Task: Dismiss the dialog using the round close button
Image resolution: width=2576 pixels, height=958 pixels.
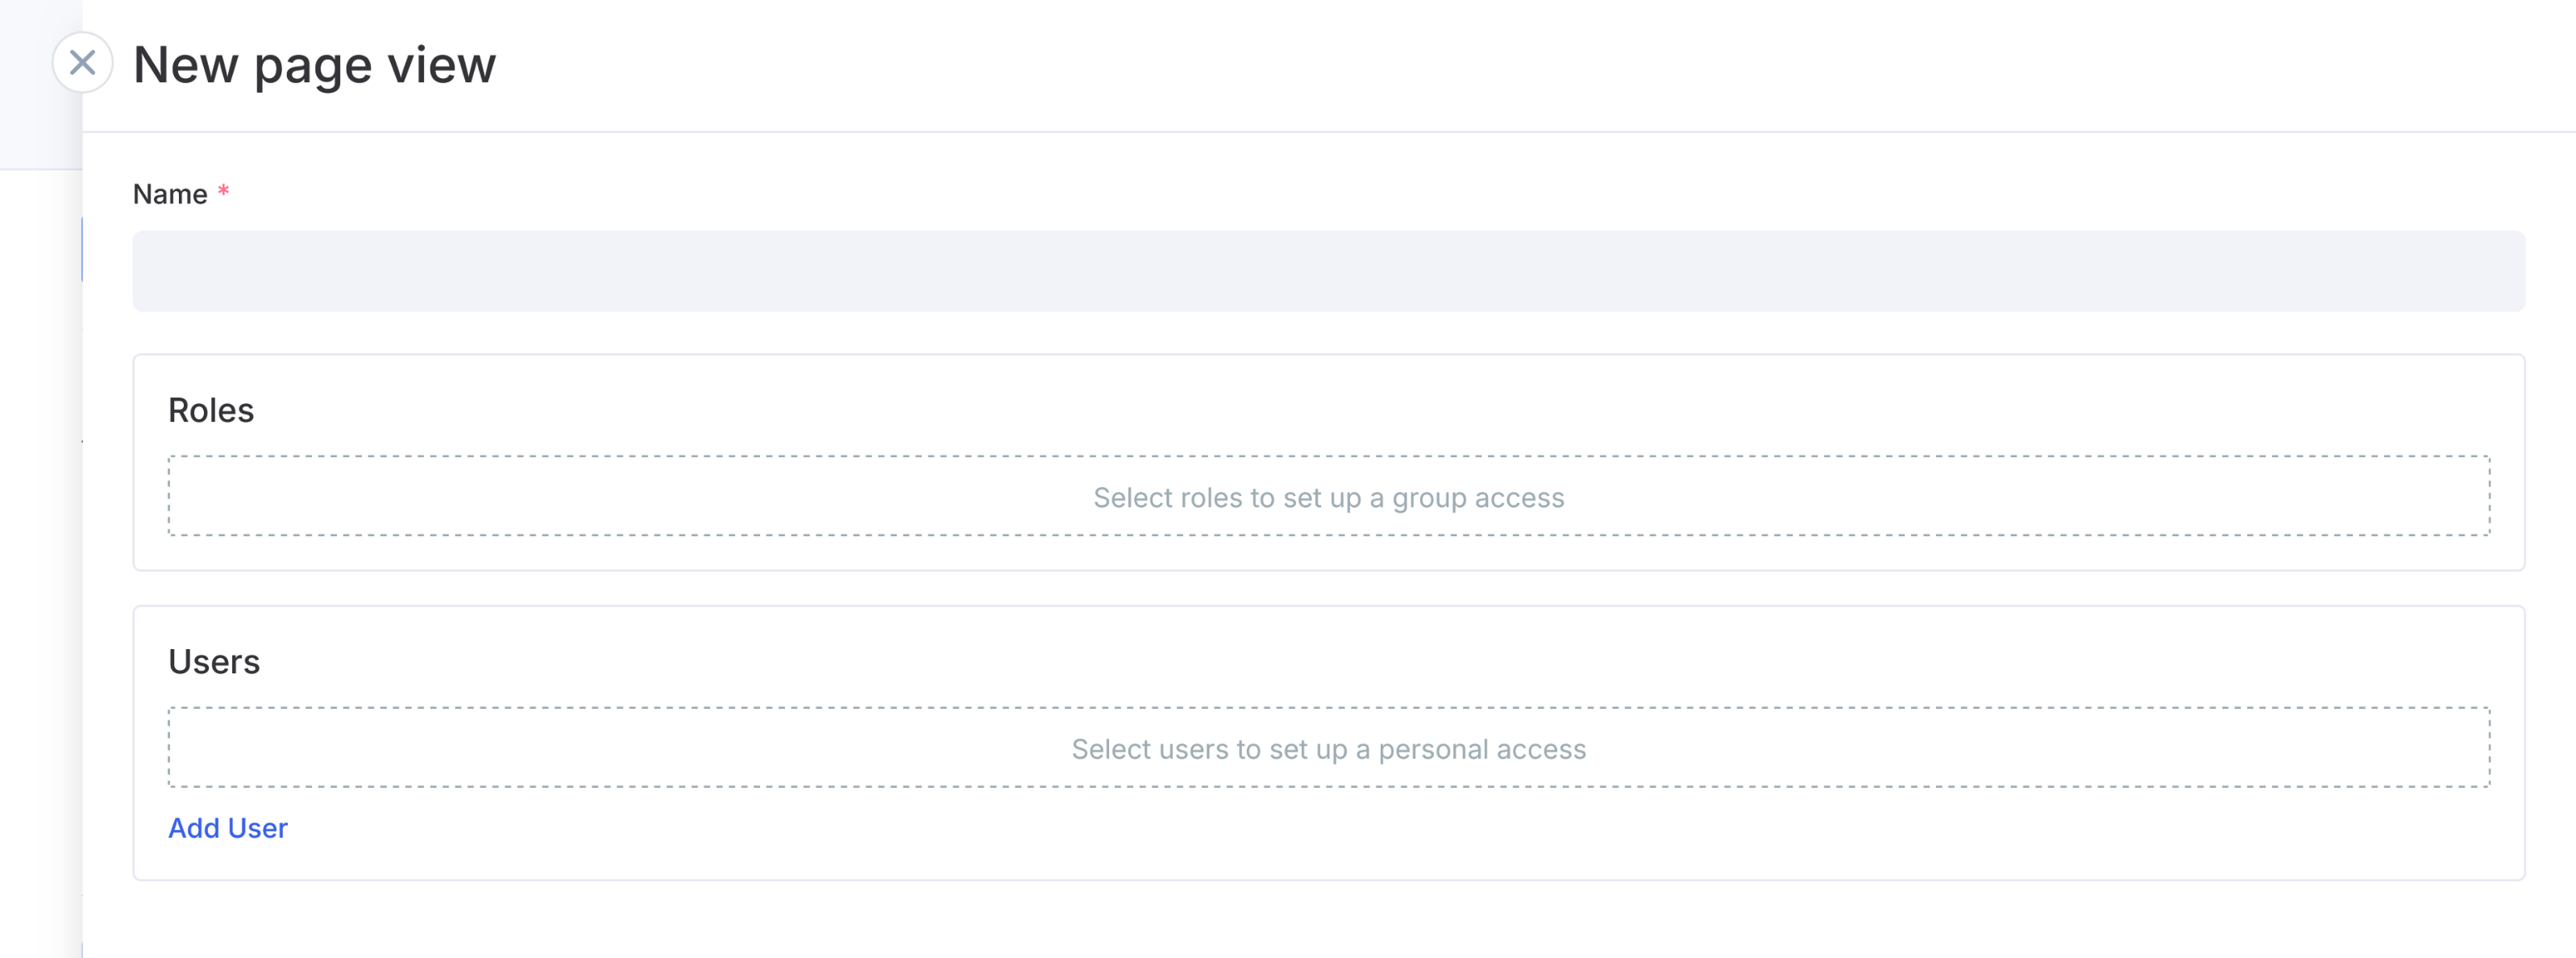Action: tap(82, 63)
